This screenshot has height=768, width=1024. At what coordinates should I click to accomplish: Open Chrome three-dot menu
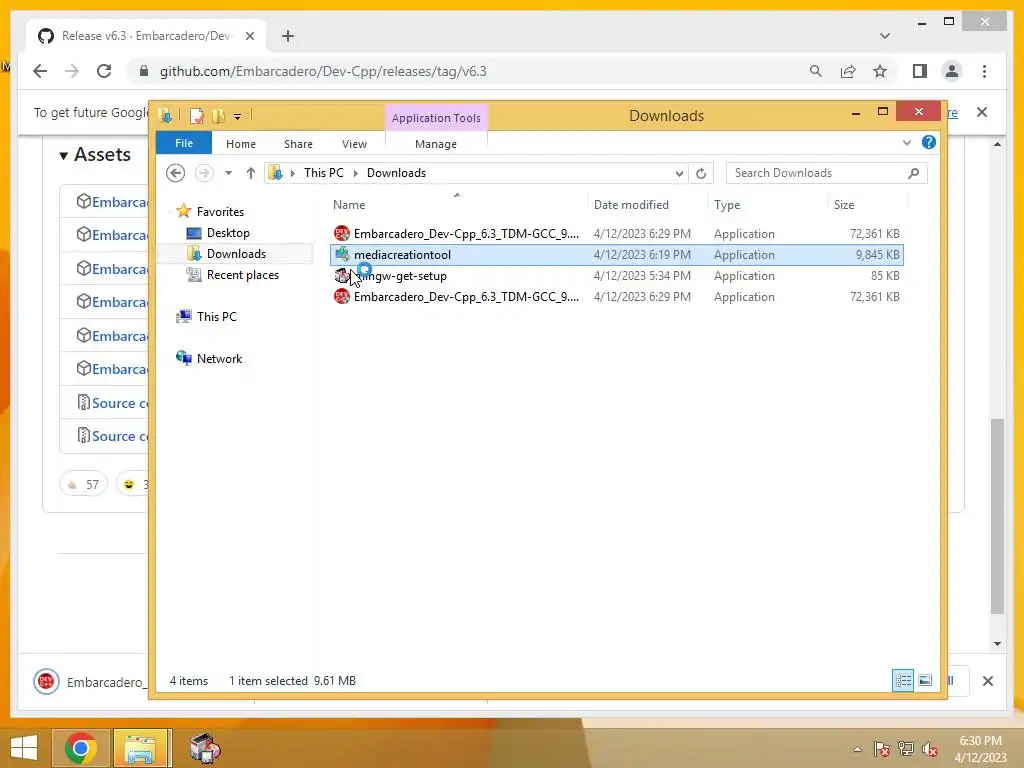[984, 71]
